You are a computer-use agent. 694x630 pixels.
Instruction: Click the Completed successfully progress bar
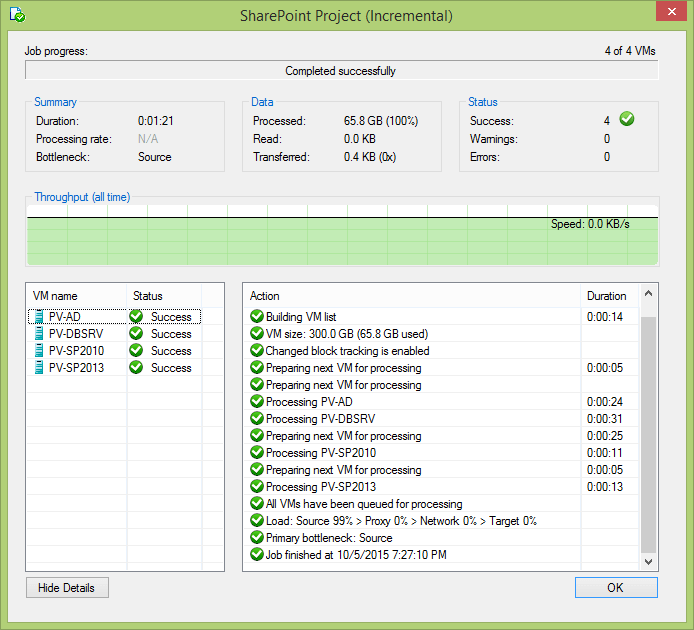point(342,71)
